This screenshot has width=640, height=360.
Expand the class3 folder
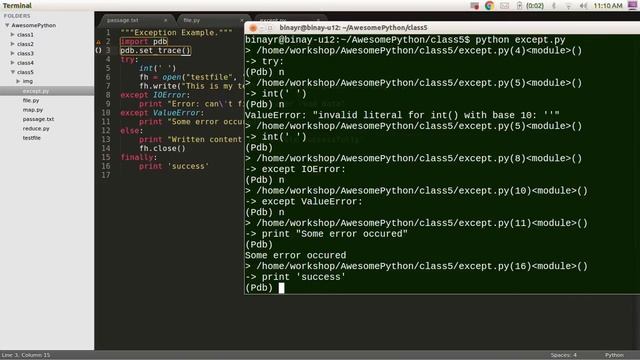[x=13, y=53]
